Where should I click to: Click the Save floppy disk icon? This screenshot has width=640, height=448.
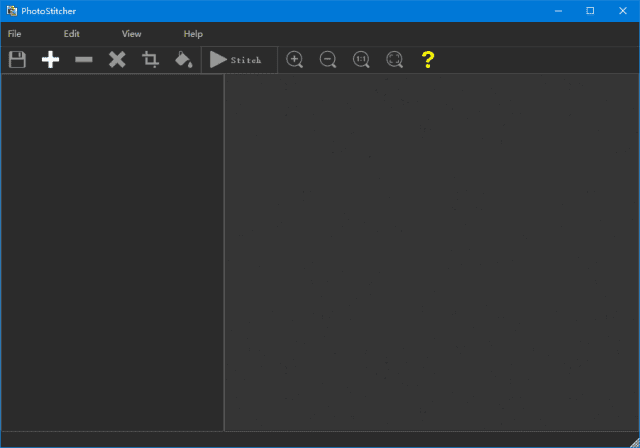pyautogui.click(x=17, y=60)
